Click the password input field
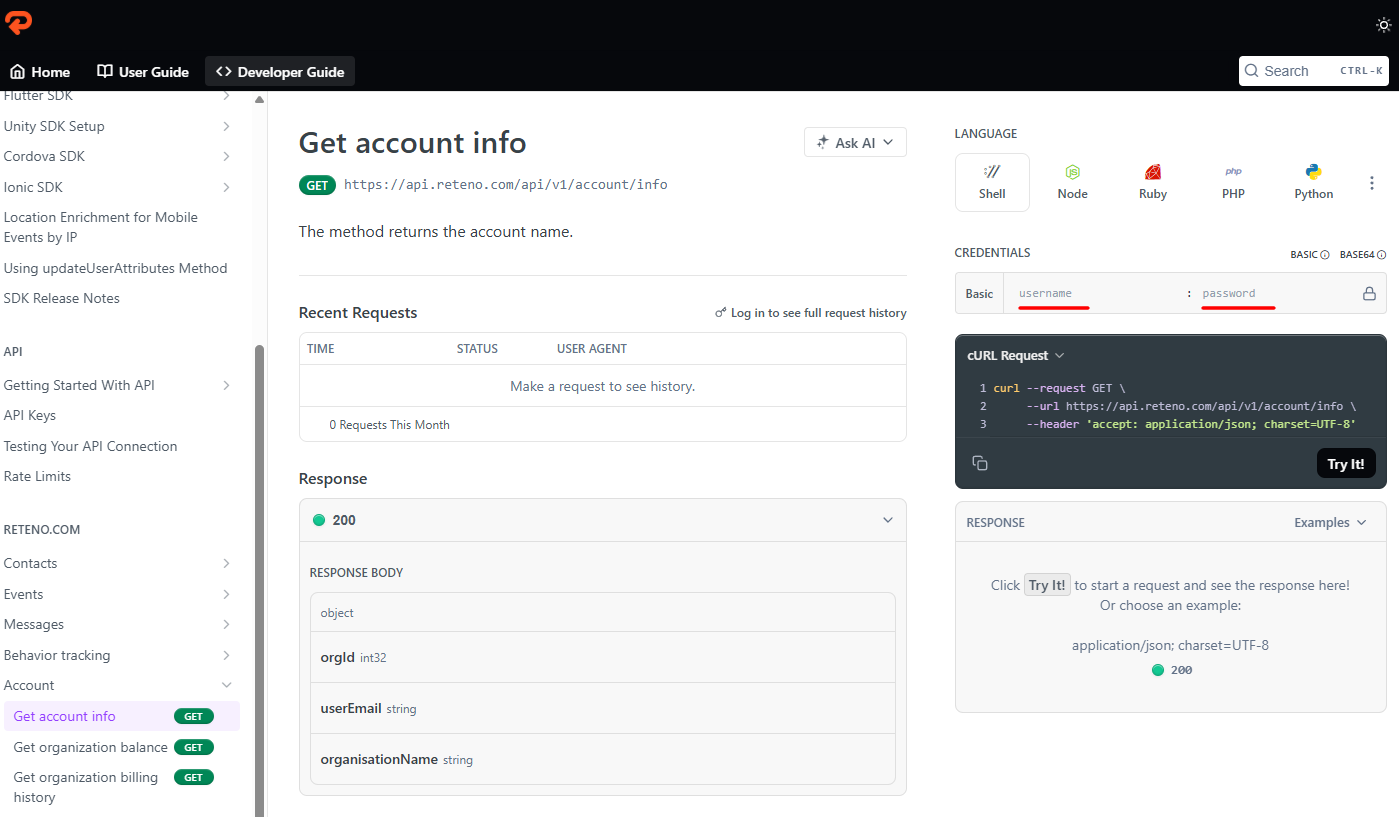Screen dimensions: 1399x817 click(x=1274, y=294)
